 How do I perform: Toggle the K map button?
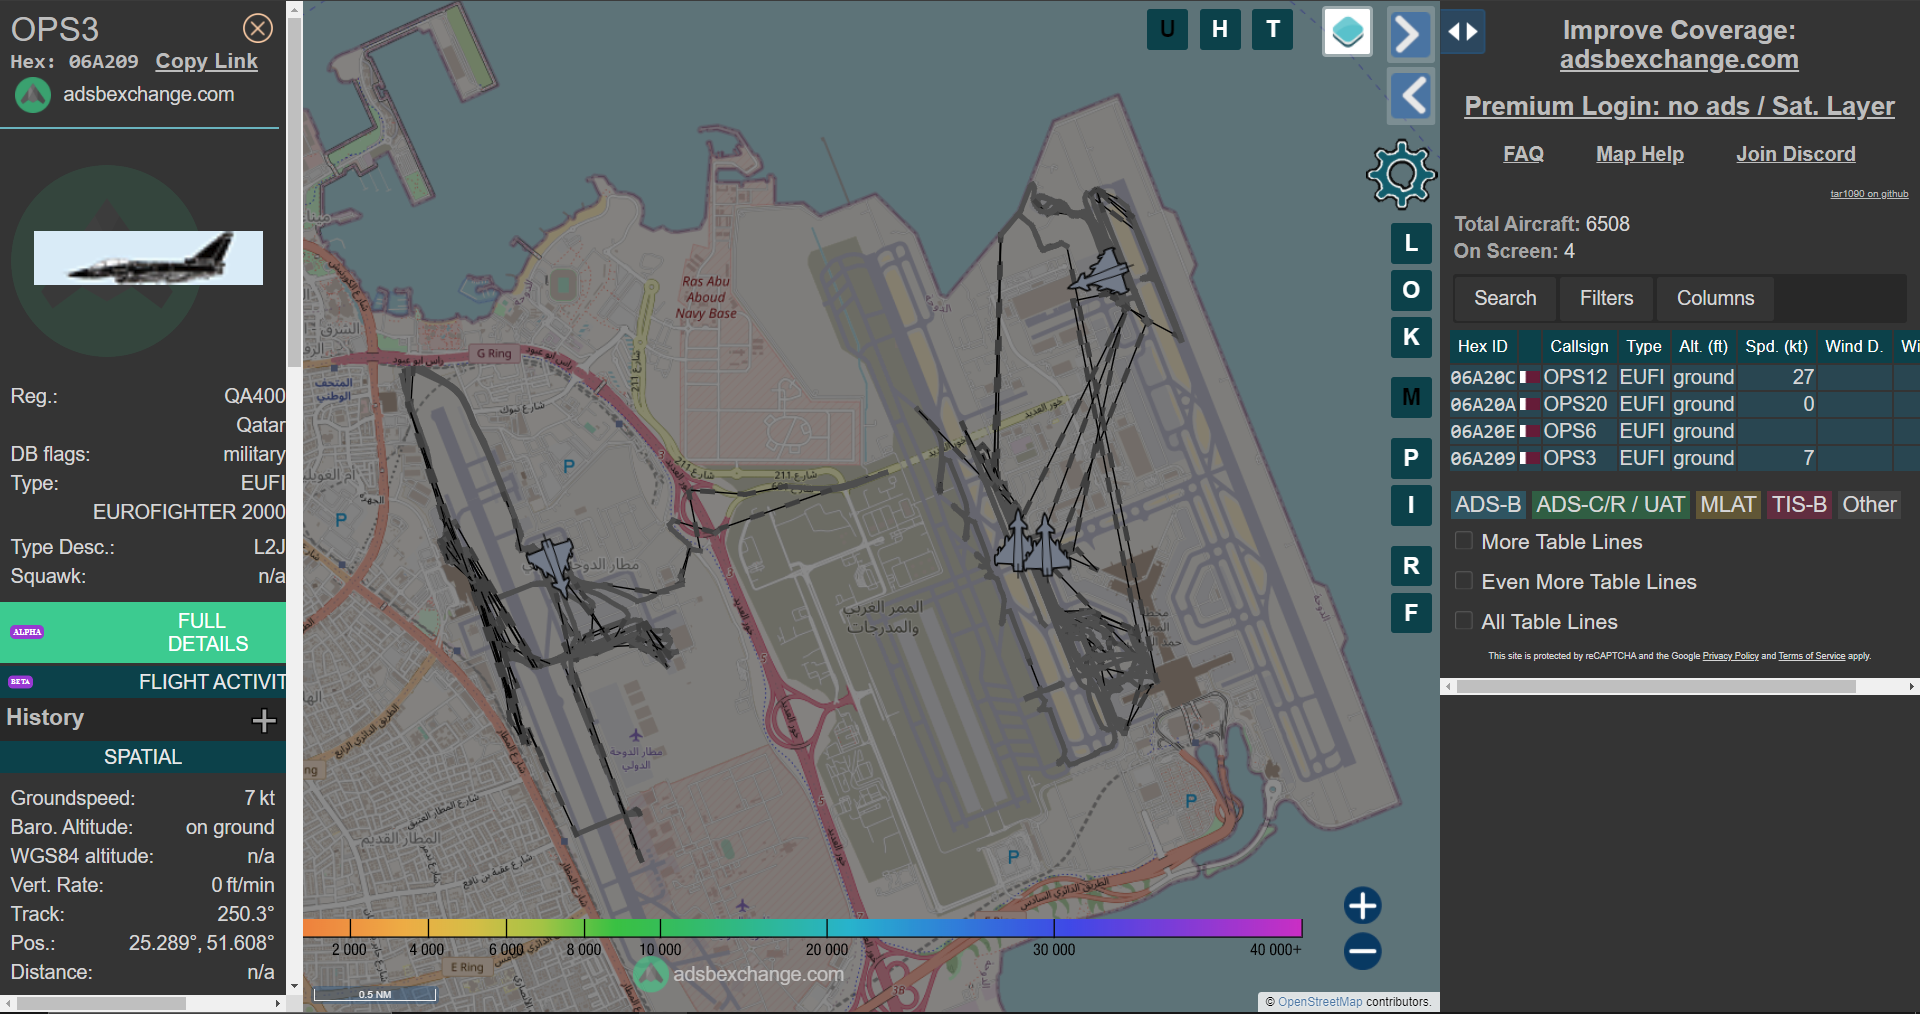coord(1411,337)
